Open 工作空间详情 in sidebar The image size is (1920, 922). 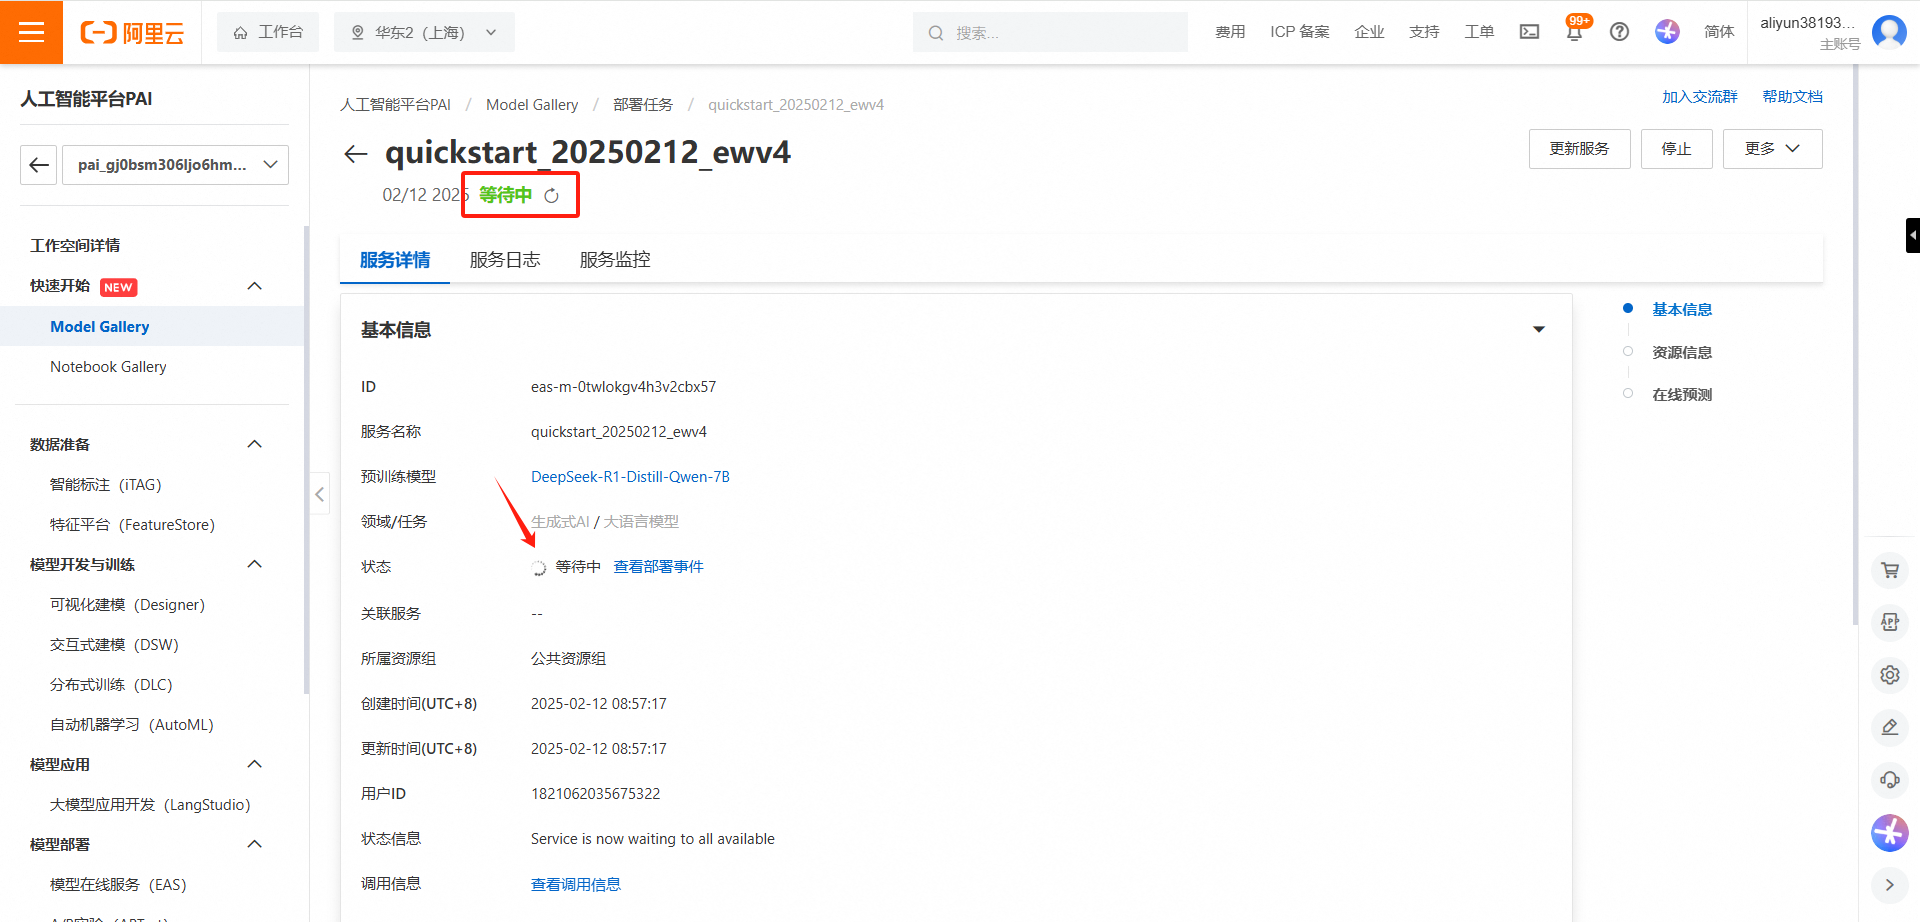pos(75,246)
